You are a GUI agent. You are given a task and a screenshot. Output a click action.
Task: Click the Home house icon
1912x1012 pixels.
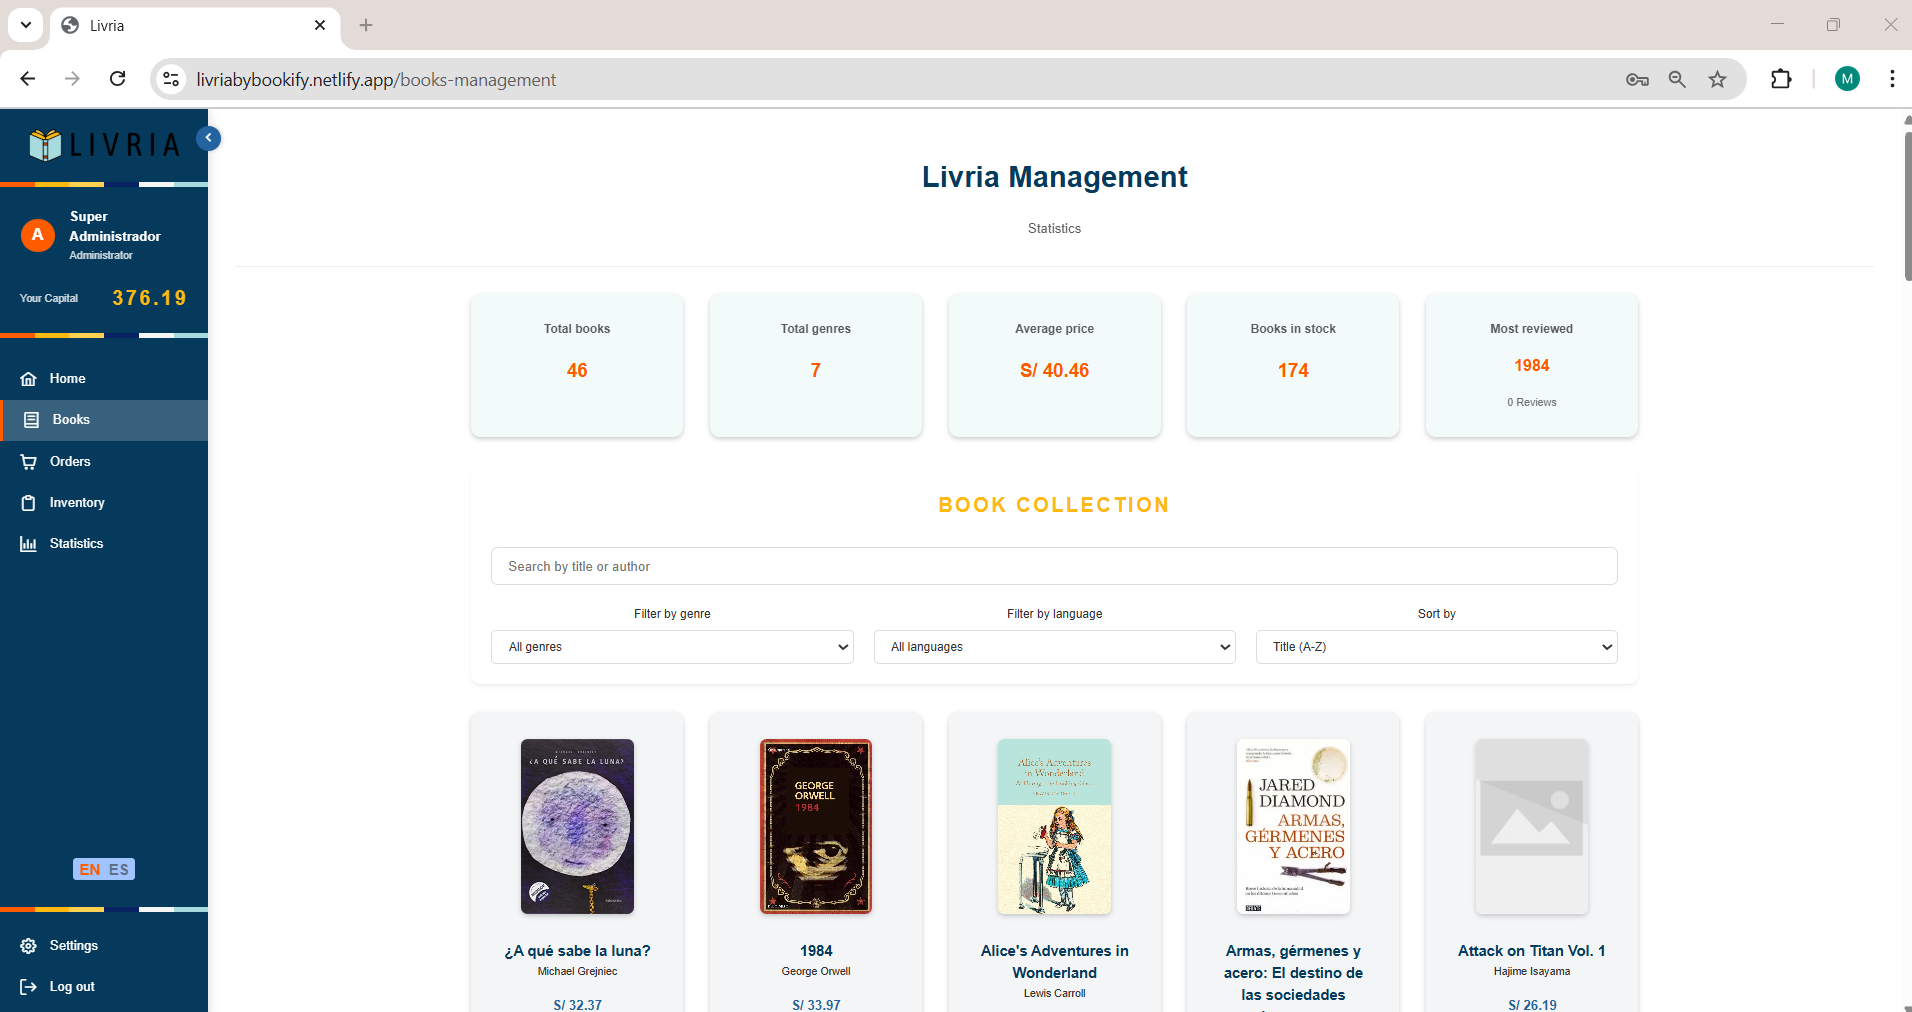pyautogui.click(x=29, y=379)
